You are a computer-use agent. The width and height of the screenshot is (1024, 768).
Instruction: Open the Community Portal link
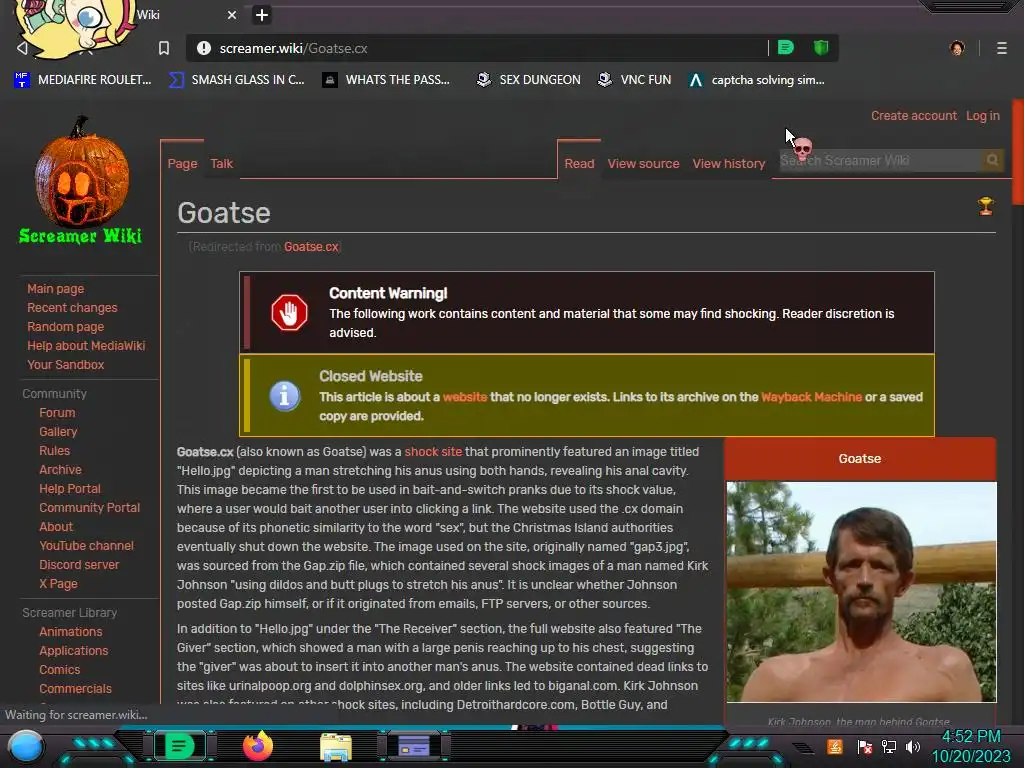[89, 507]
